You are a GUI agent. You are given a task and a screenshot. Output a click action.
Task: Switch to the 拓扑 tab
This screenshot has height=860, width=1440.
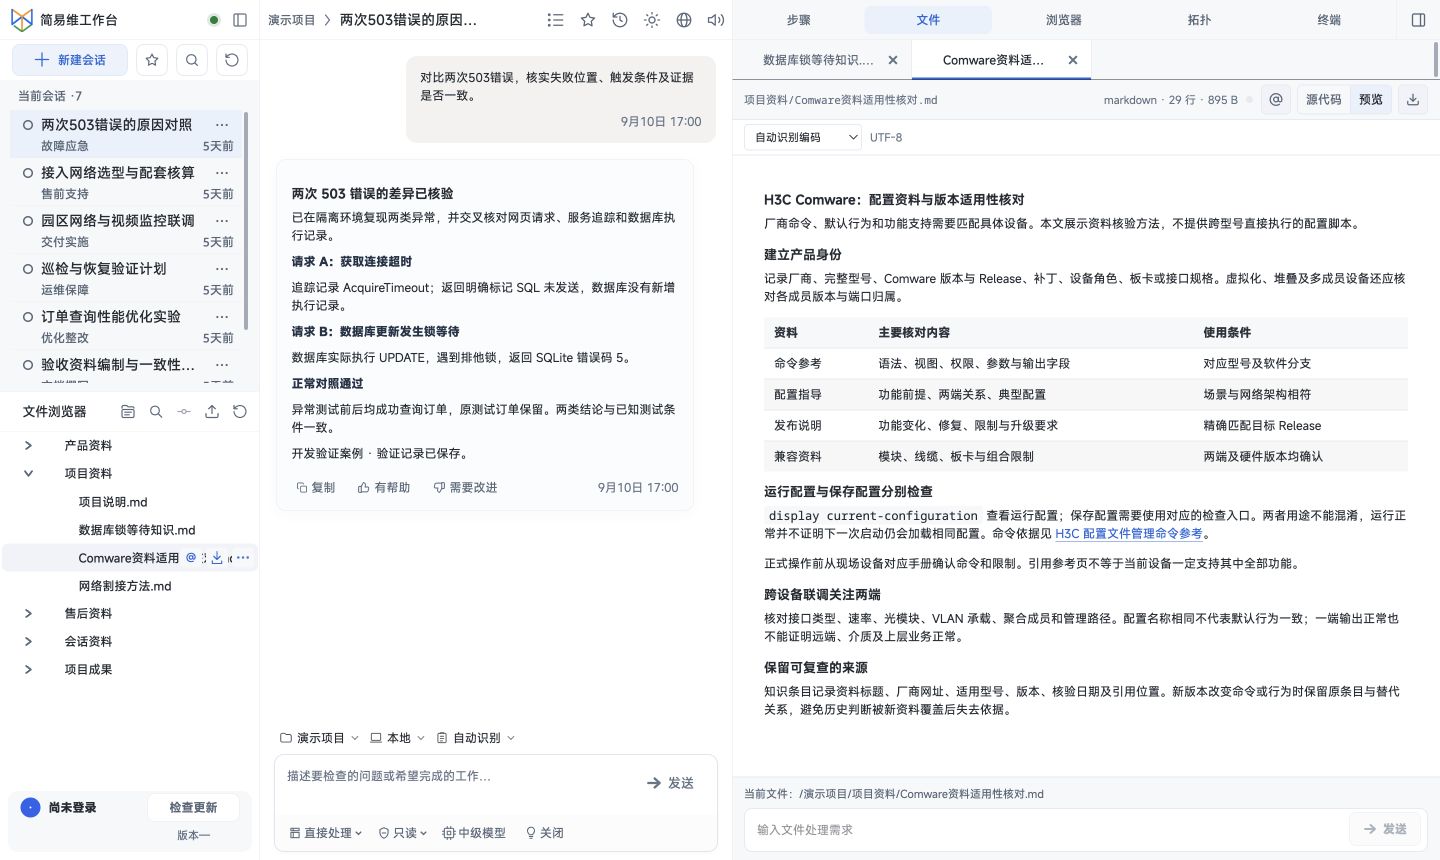(x=1199, y=20)
